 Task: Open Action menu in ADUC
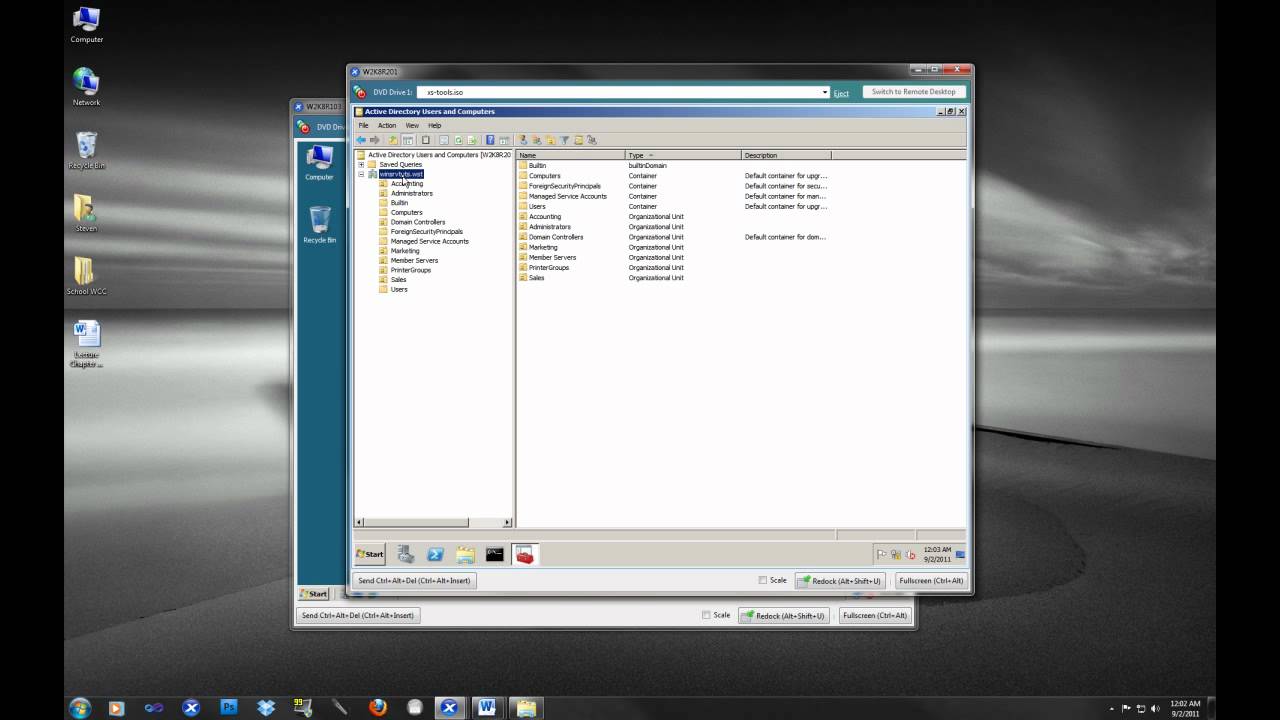(387, 125)
